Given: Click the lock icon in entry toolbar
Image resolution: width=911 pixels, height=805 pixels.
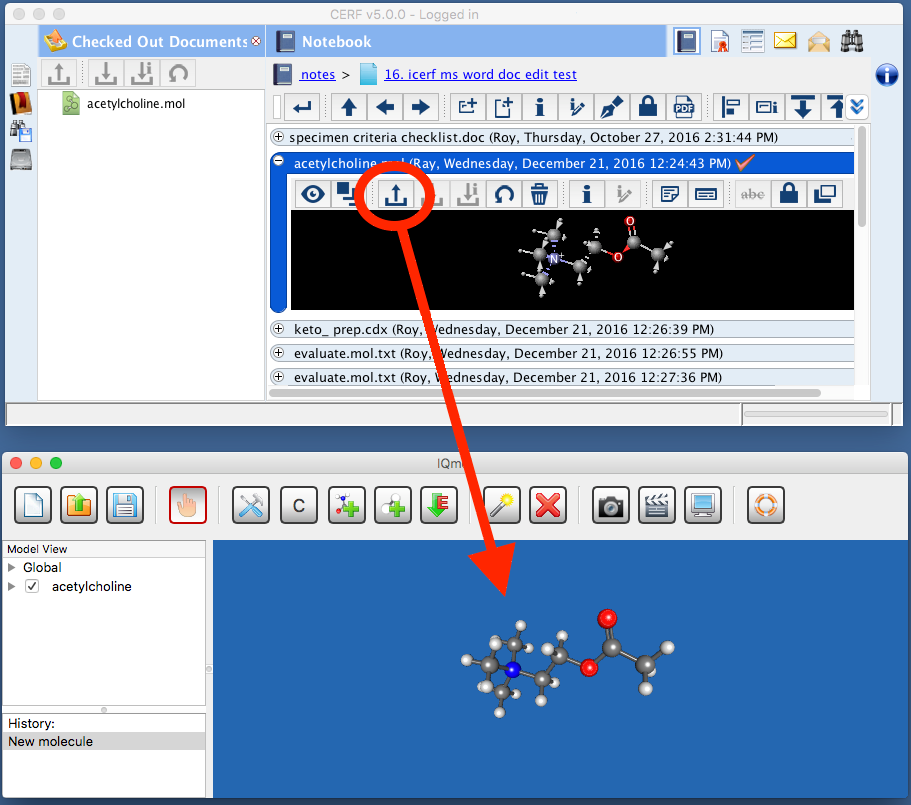Looking at the screenshot, I should click(x=788, y=194).
